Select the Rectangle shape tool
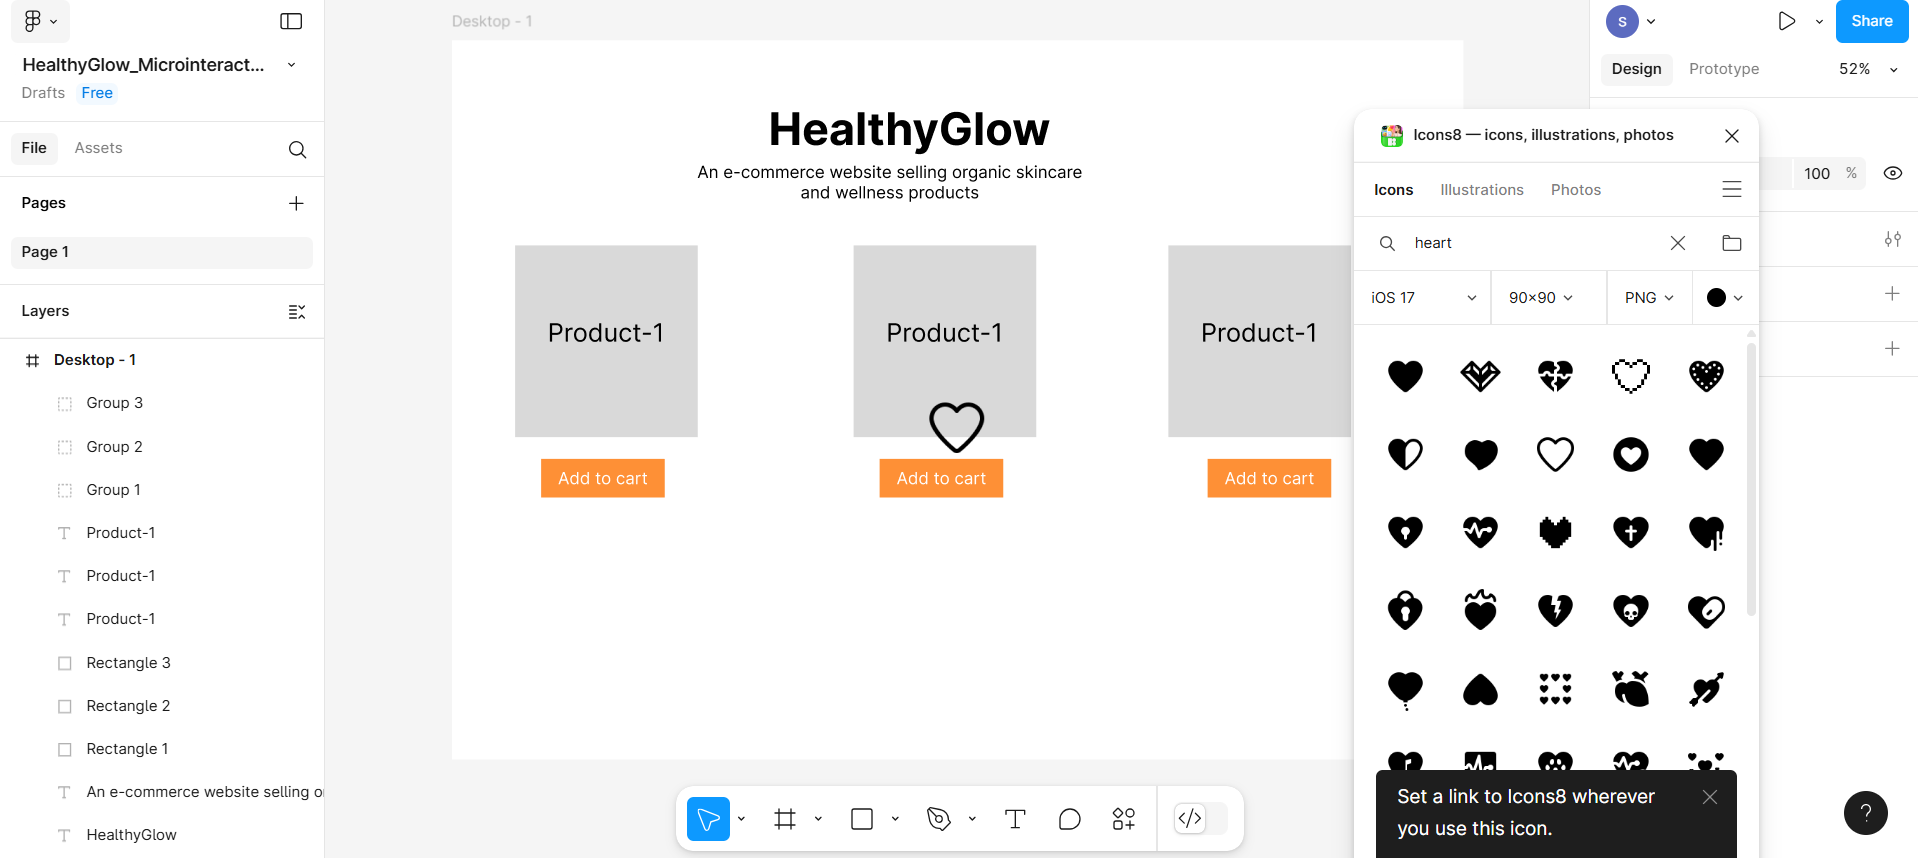The image size is (1918, 858). click(x=861, y=820)
